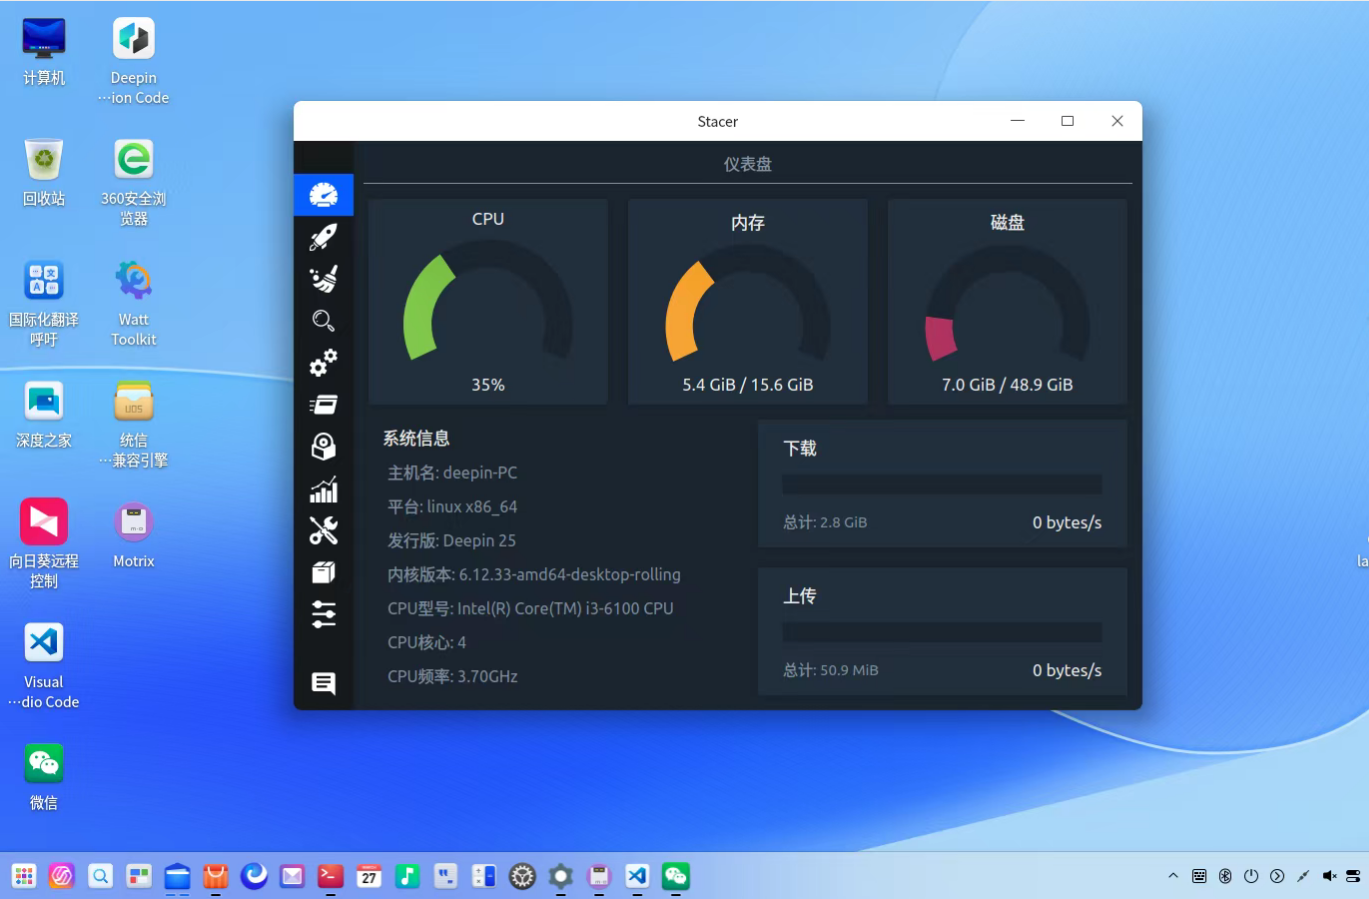Open the Dashboard page in Stacer sidebar

[x=323, y=195]
